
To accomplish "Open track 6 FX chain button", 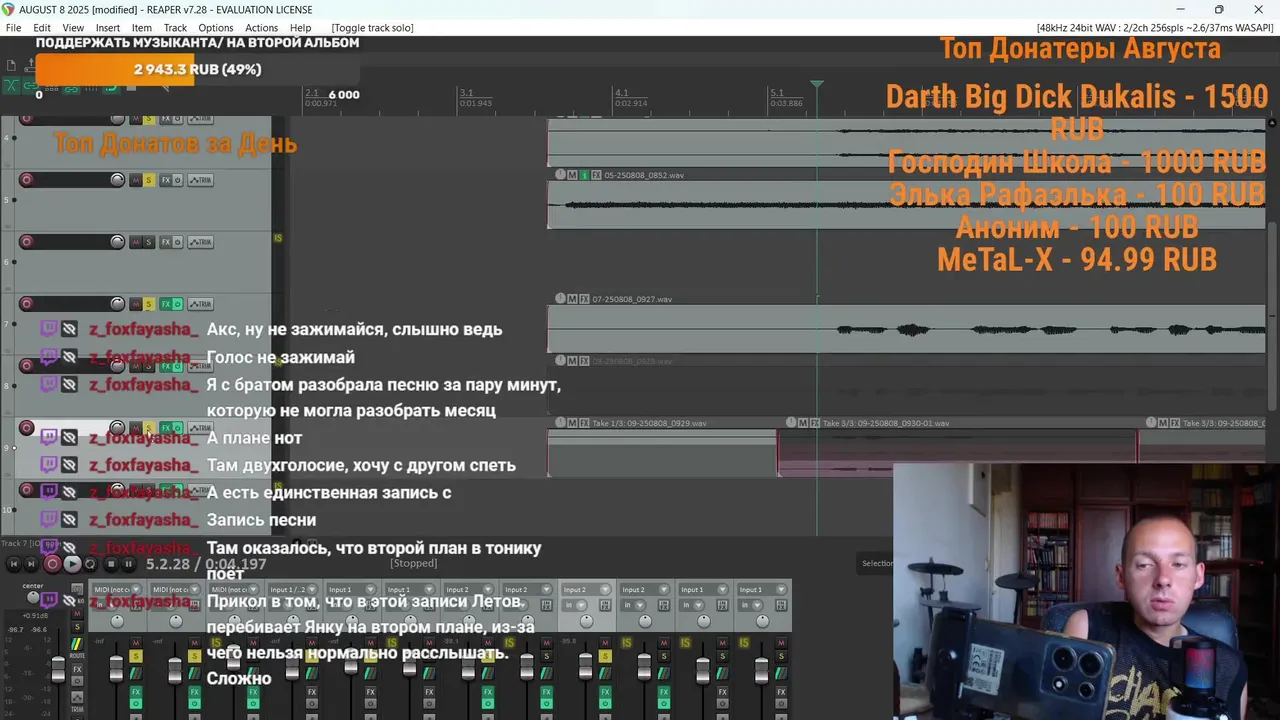I will tap(166, 242).
